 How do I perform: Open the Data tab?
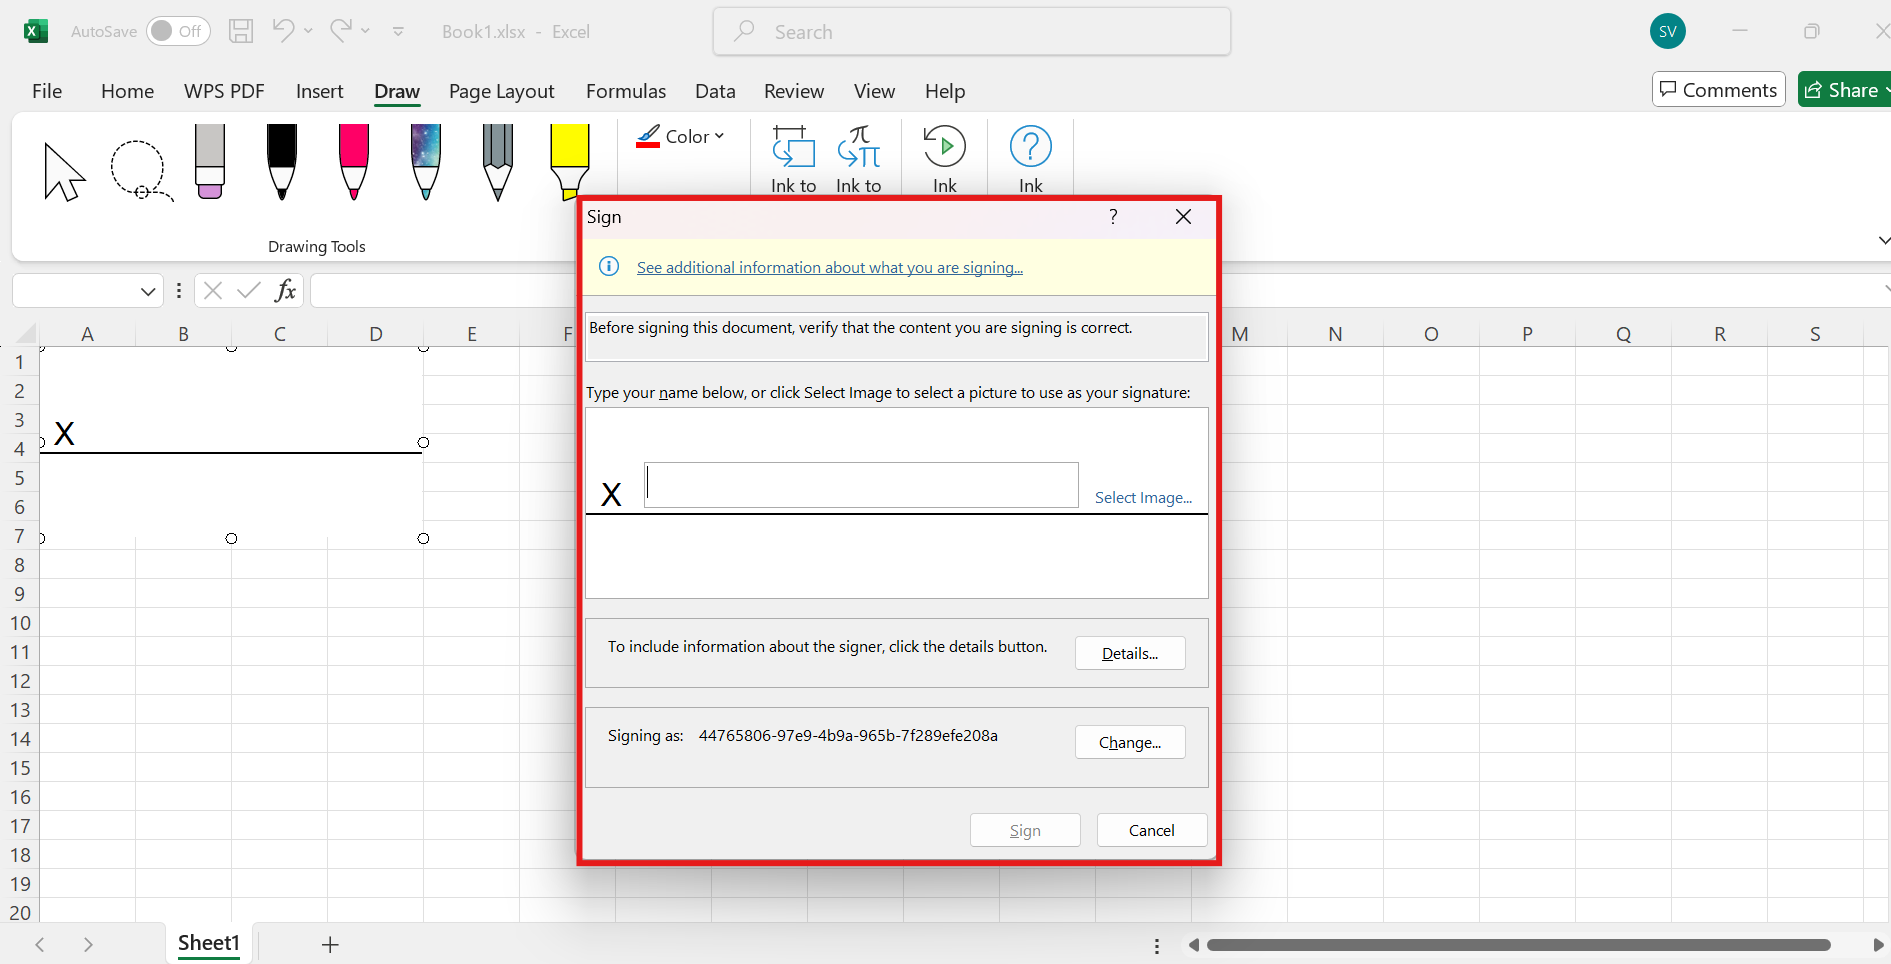[715, 91]
